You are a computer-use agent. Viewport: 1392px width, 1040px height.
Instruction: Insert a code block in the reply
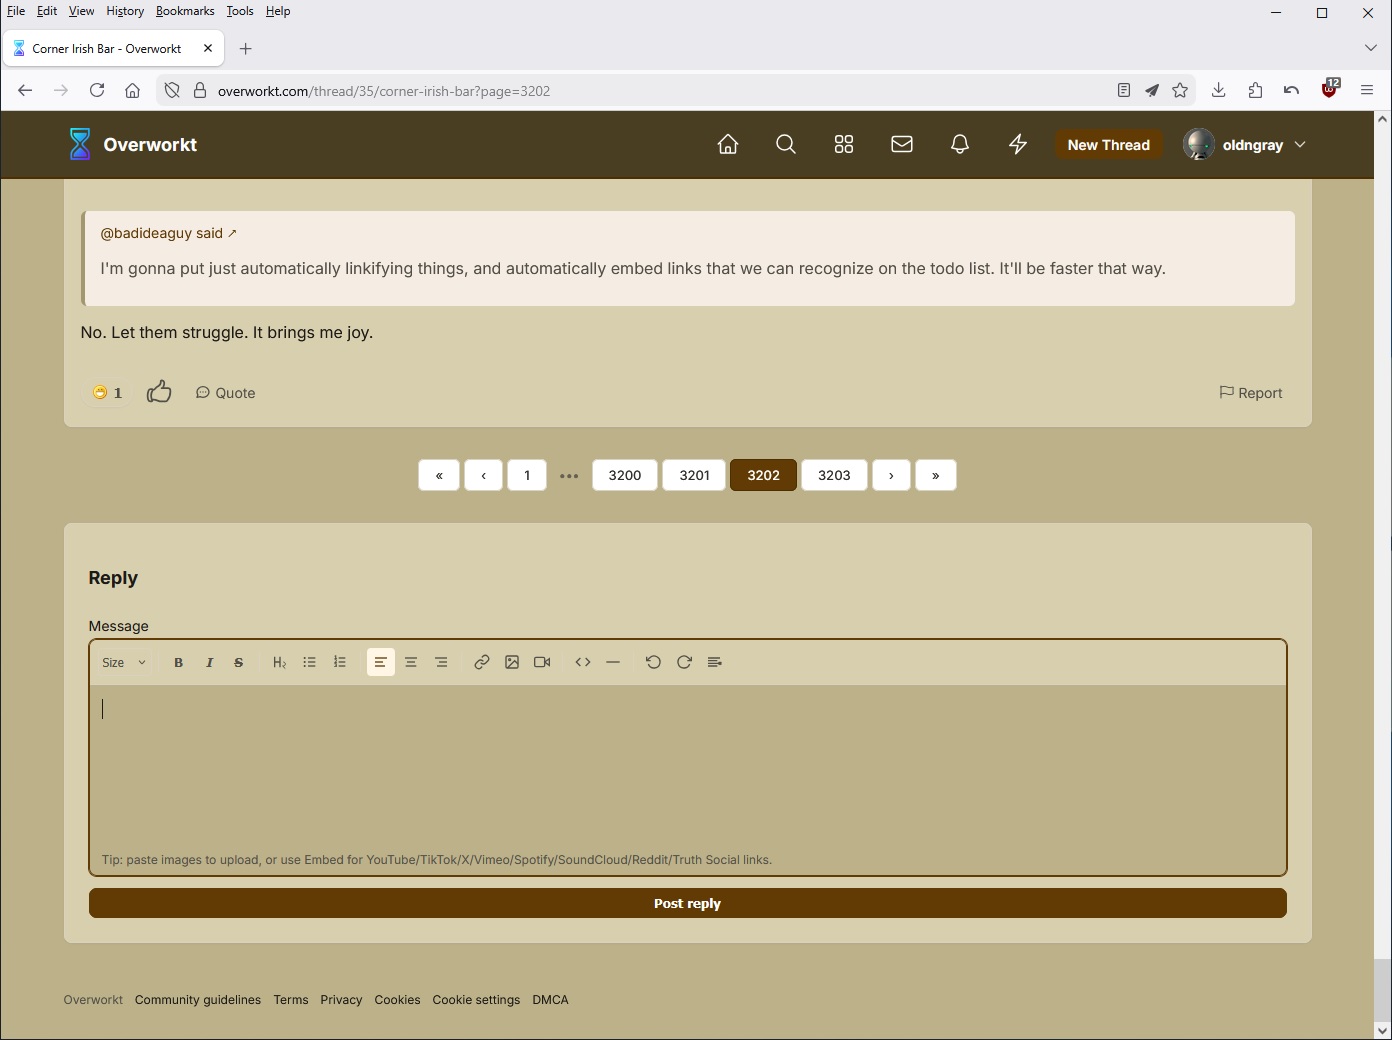pyautogui.click(x=583, y=662)
